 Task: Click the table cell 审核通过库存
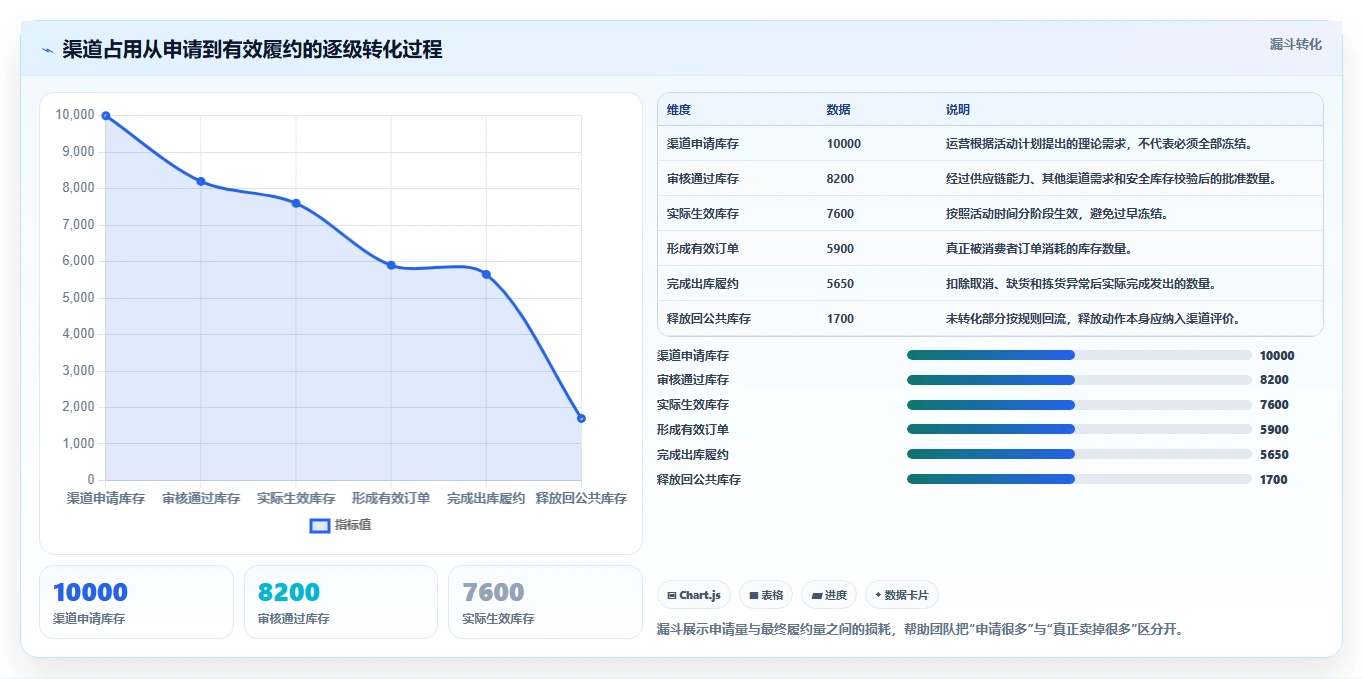click(703, 179)
